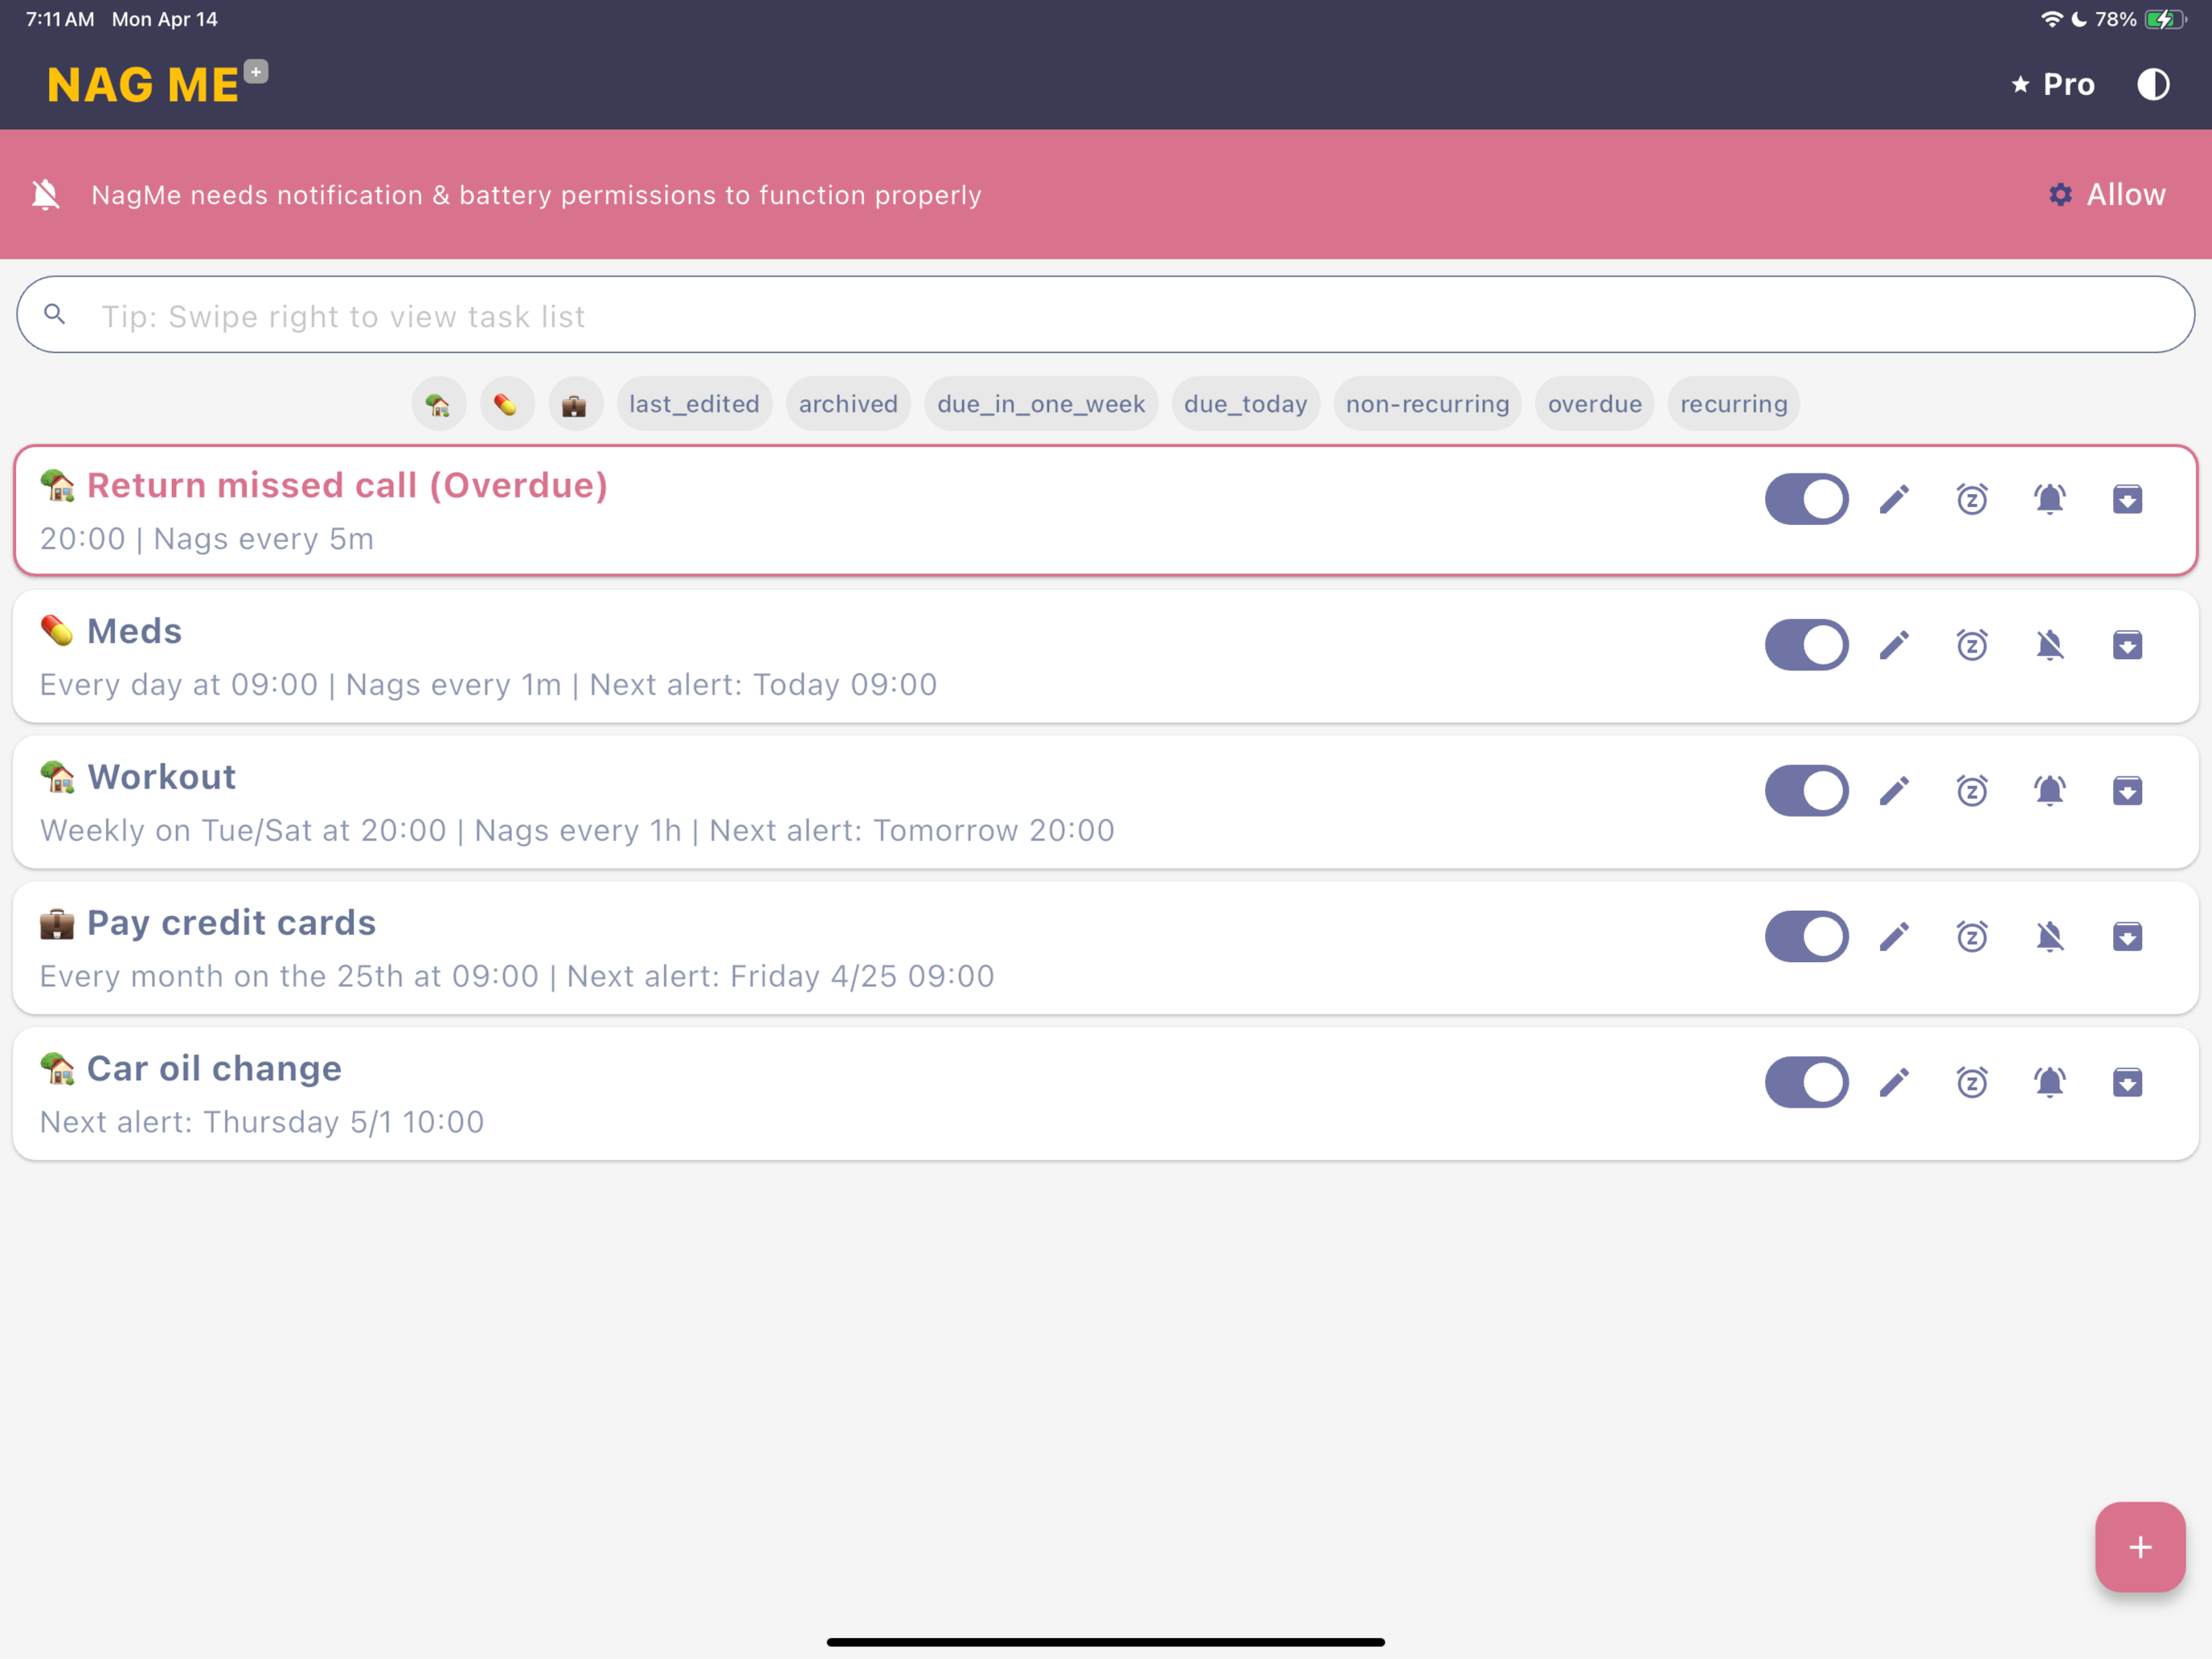Unmute the Meds notification bell
Screen dimensions: 2212x1659
point(2050,645)
